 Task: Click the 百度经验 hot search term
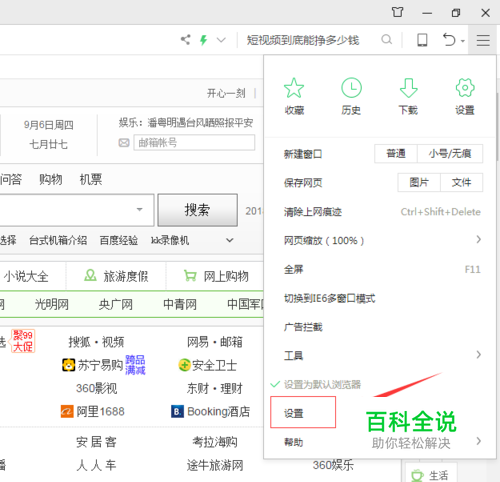coord(119,240)
